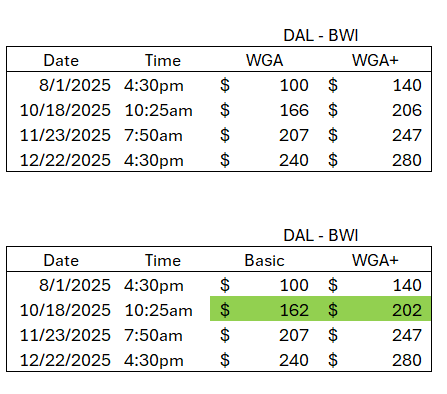Viewport: 447px width, 394px height.
Task: Click the Basic column header
Action: [264, 260]
